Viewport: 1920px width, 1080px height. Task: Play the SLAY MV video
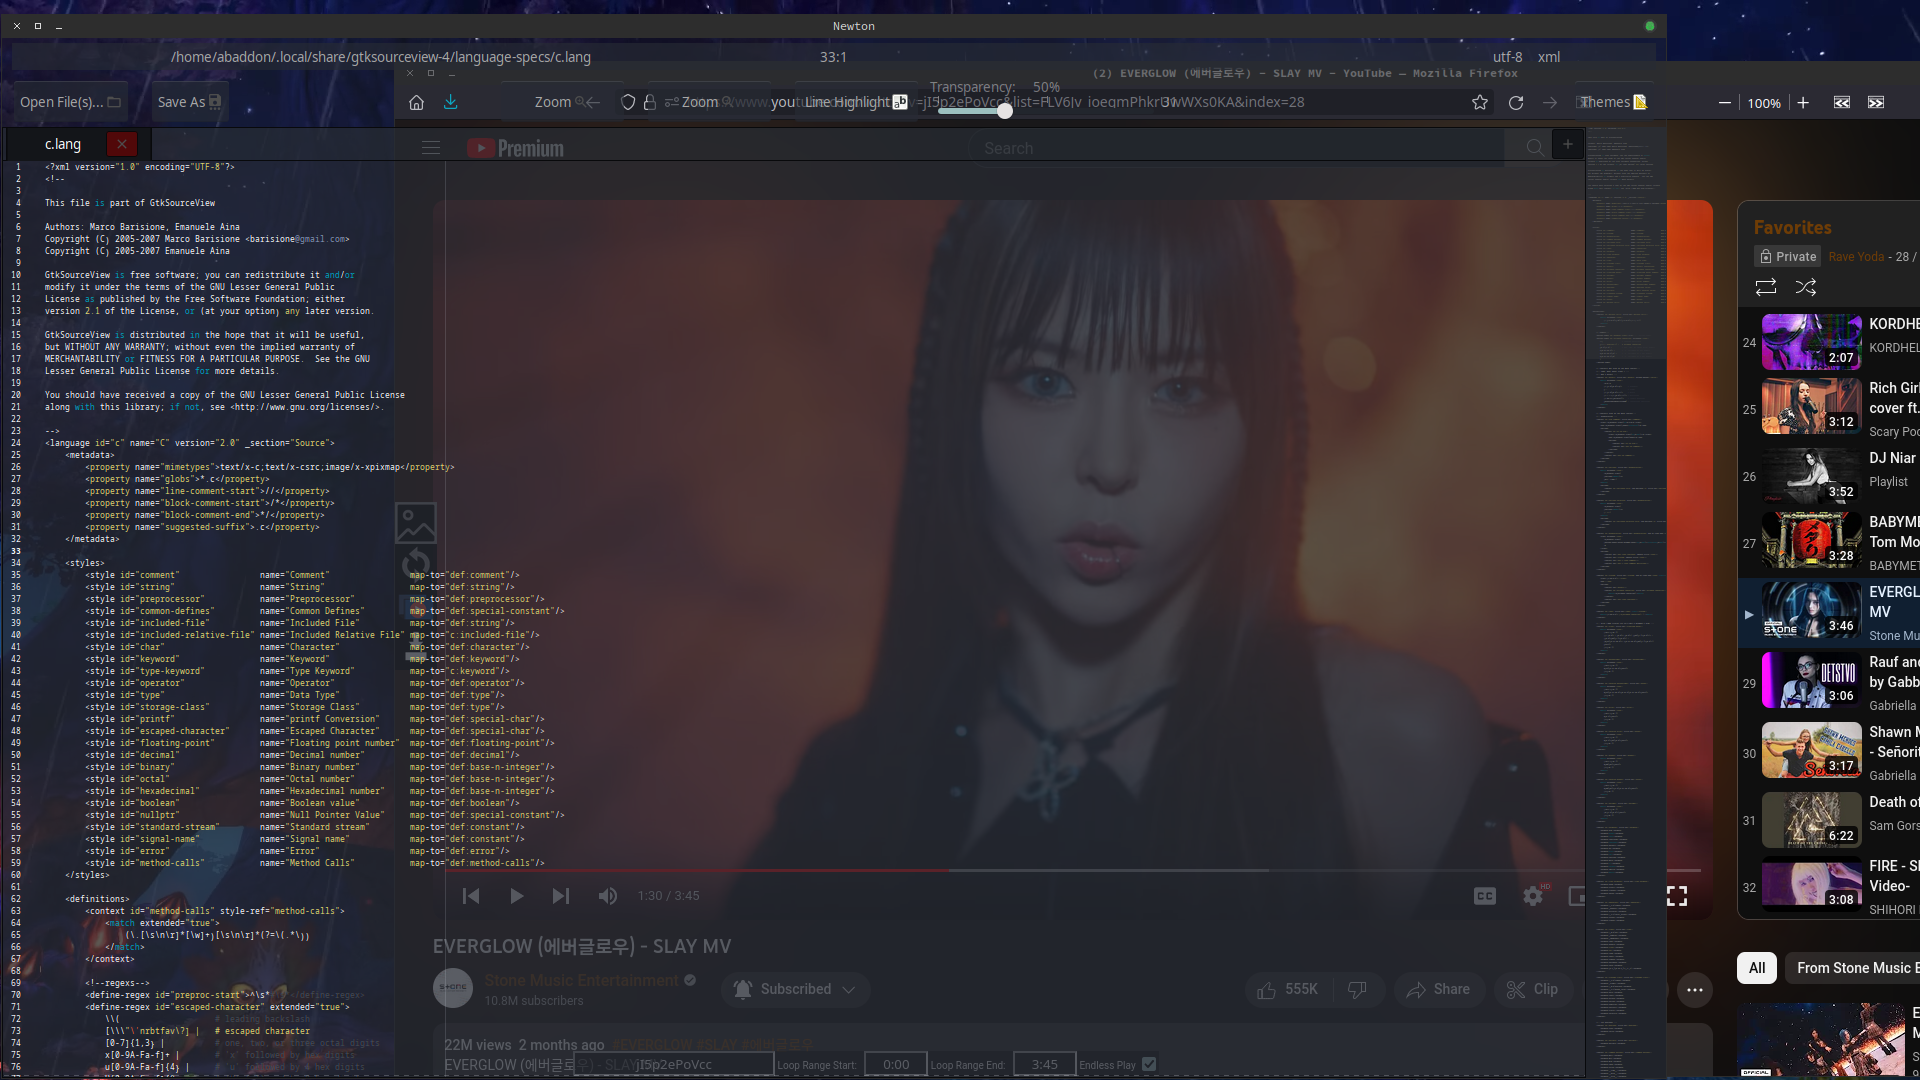(x=516, y=896)
